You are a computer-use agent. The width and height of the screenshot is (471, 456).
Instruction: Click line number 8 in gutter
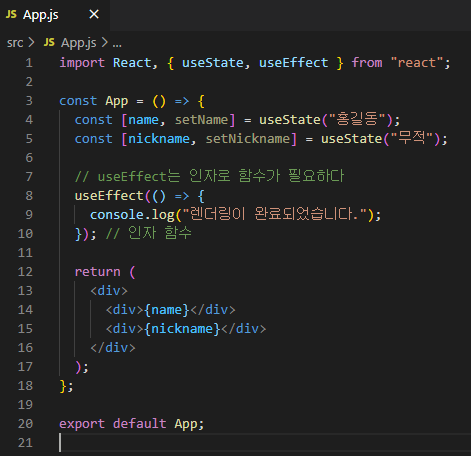click(29, 196)
